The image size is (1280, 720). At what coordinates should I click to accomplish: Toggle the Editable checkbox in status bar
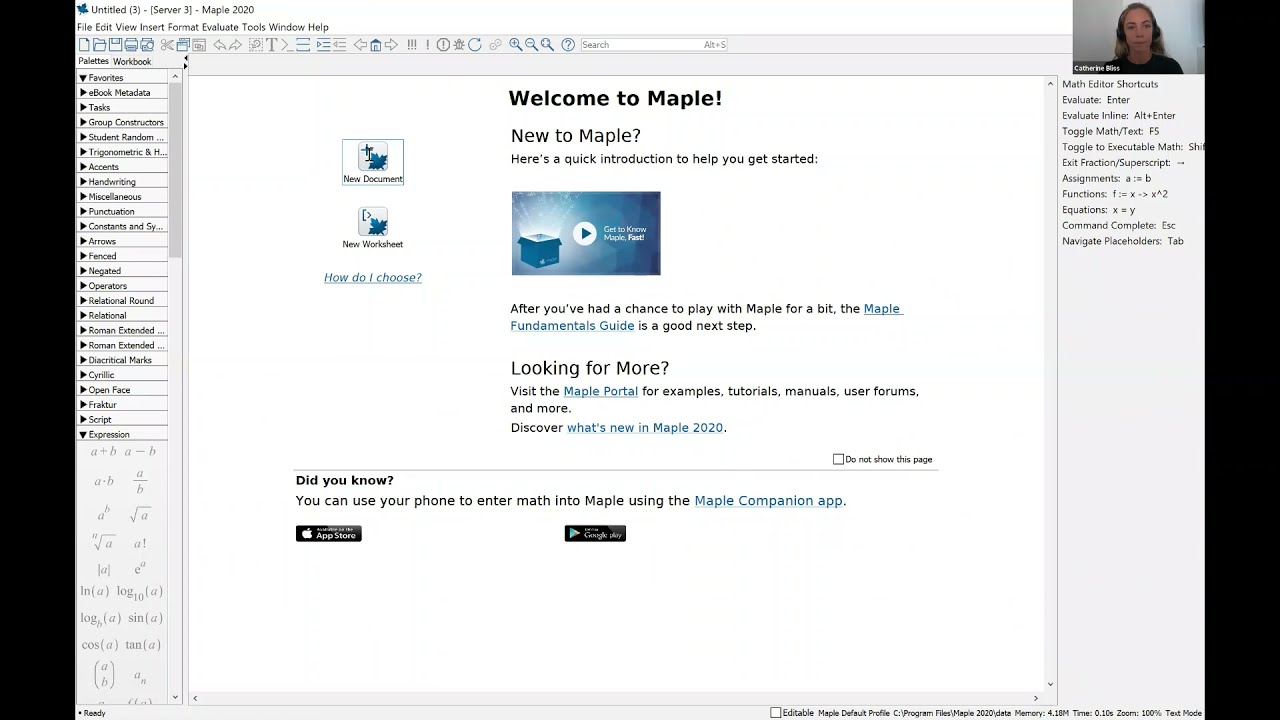(775, 713)
